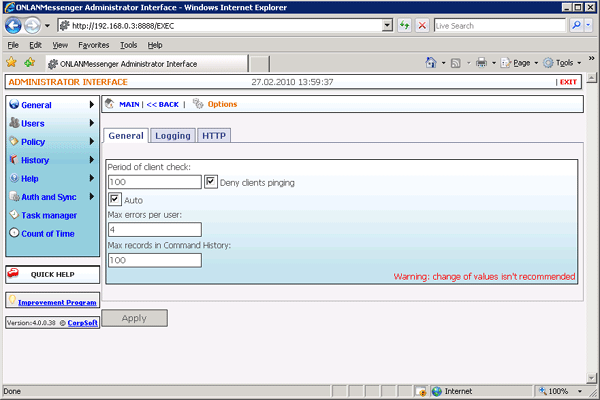
Task: Click the MAIN navigation link
Action: (129, 104)
